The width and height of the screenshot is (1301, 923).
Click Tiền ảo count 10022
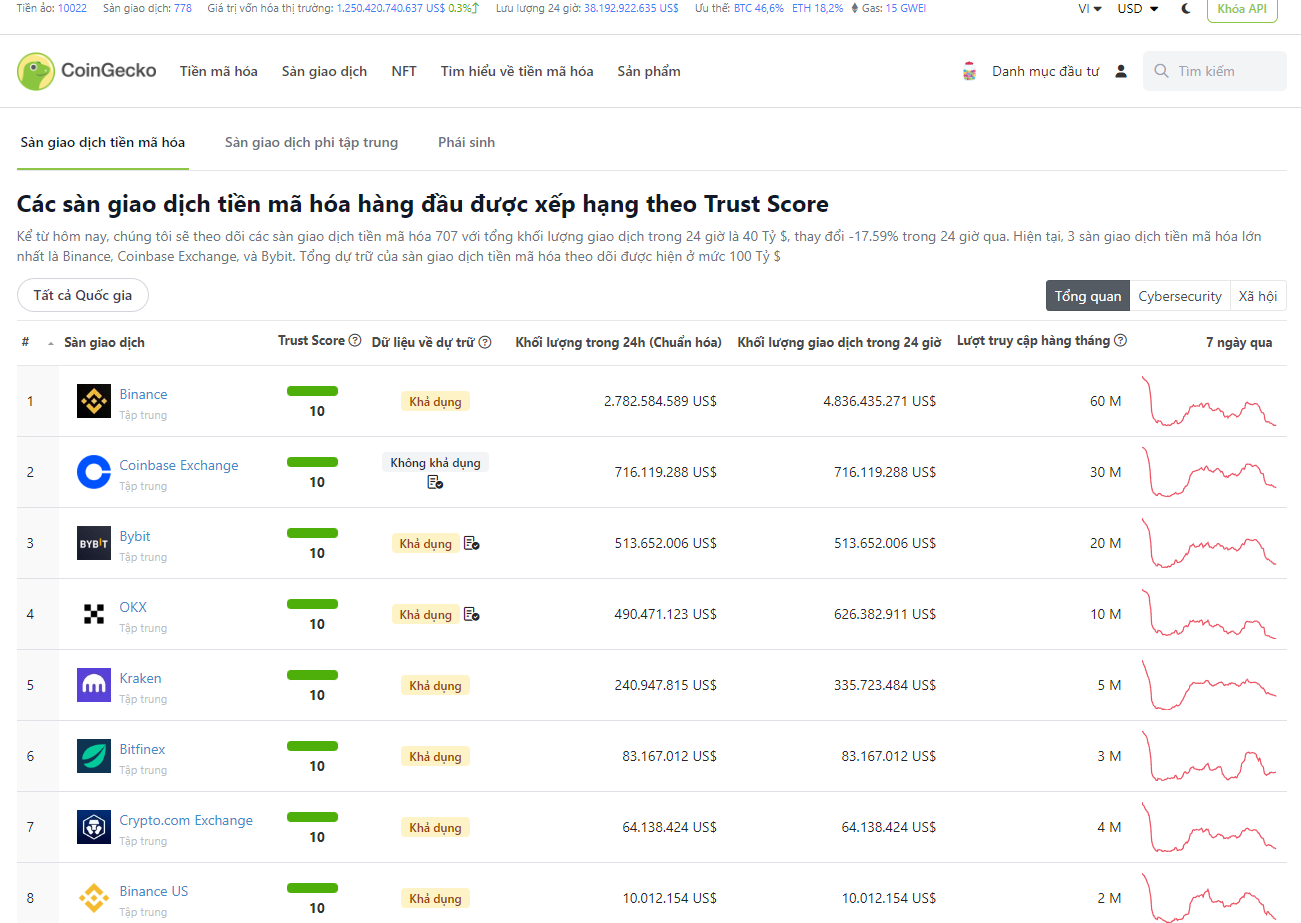(x=72, y=8)
